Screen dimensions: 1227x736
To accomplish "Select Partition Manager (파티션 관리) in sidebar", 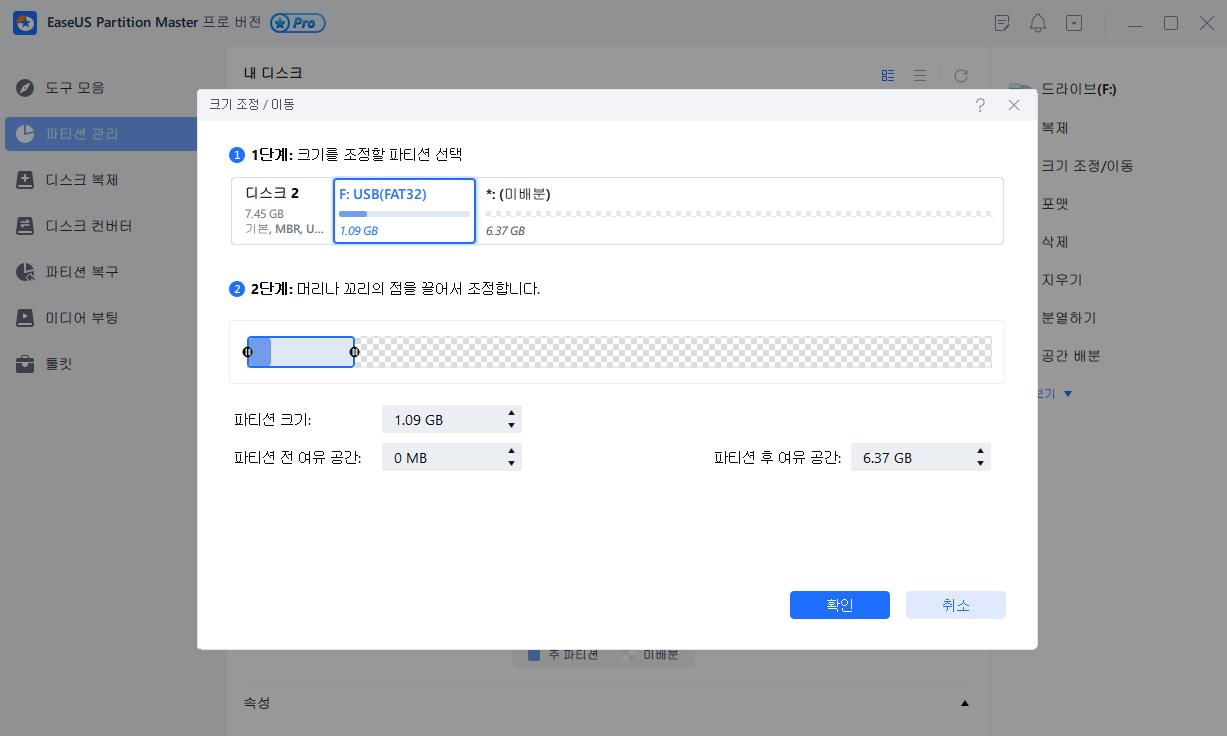I will [100, 134].
